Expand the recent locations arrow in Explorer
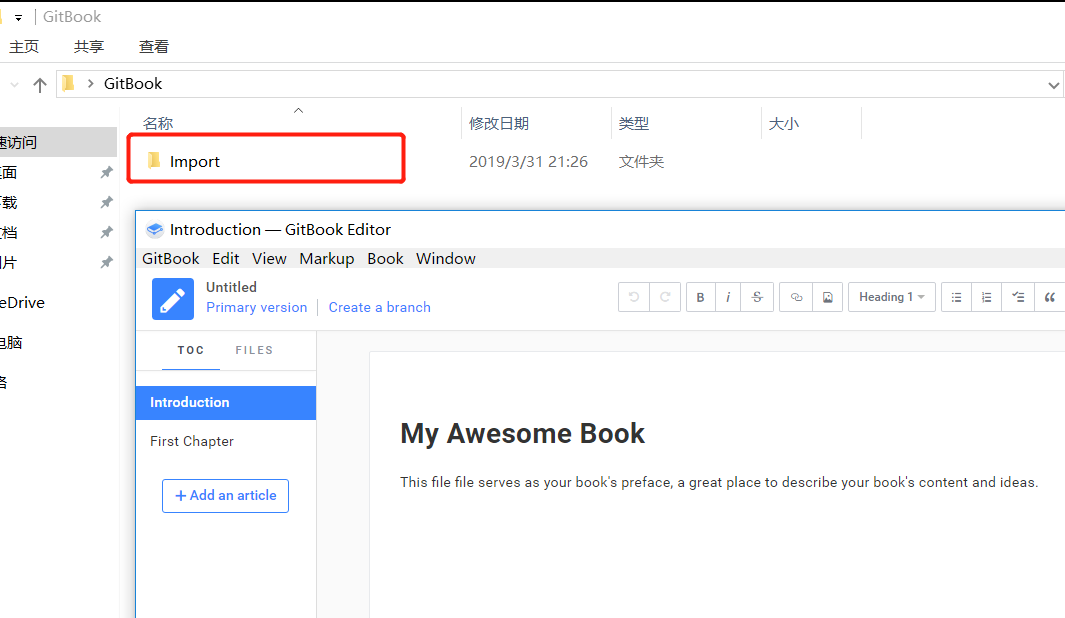This screenshot has width=1065, height=618. (14, 85)
